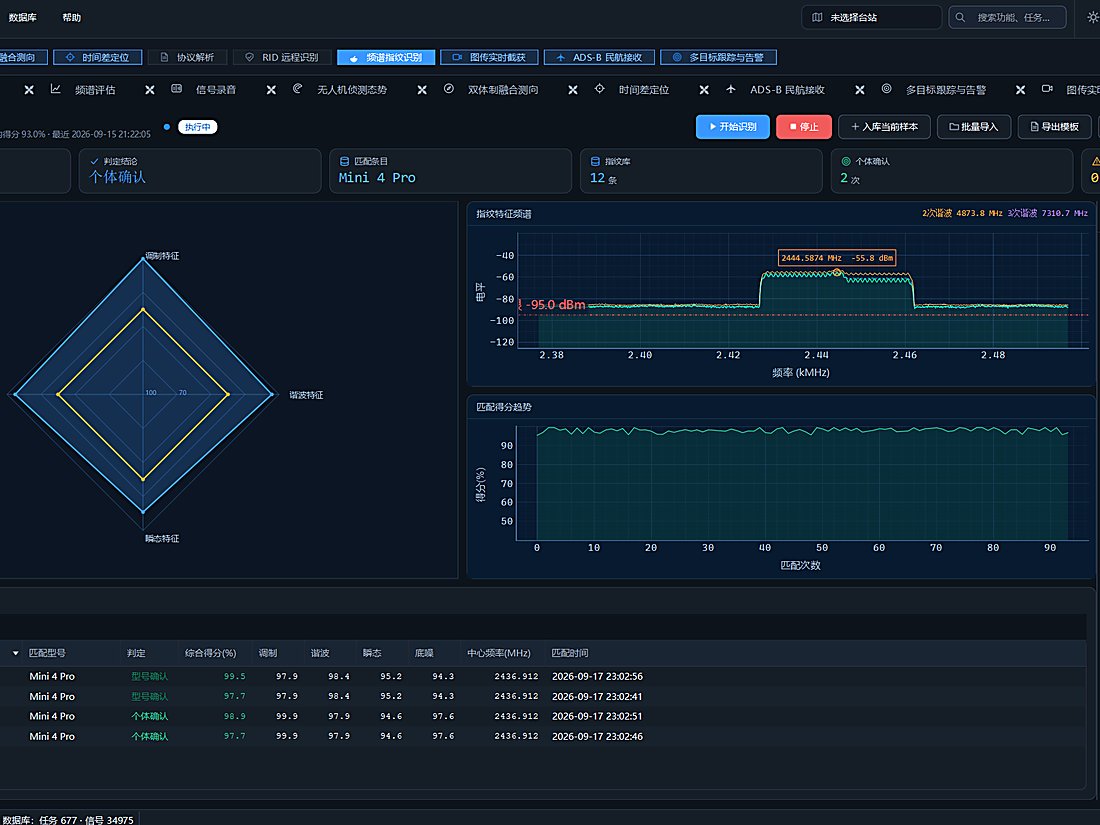Close the 时间差定位 tab

(x=704, y=90)
